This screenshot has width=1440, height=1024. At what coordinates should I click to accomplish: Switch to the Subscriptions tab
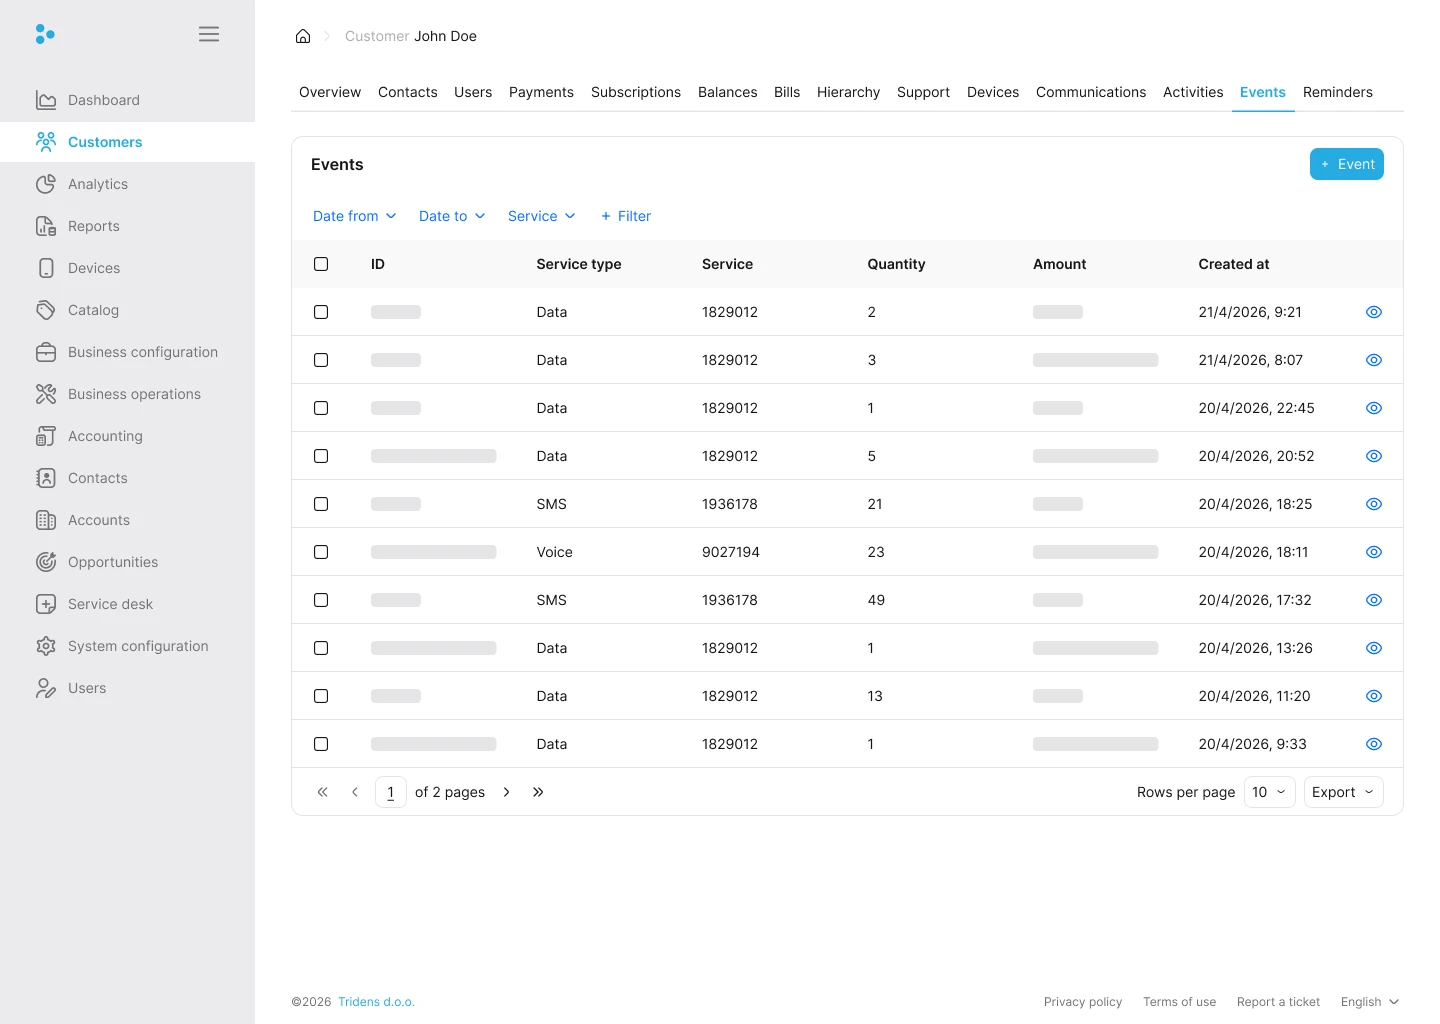click(x=636, y=92)
